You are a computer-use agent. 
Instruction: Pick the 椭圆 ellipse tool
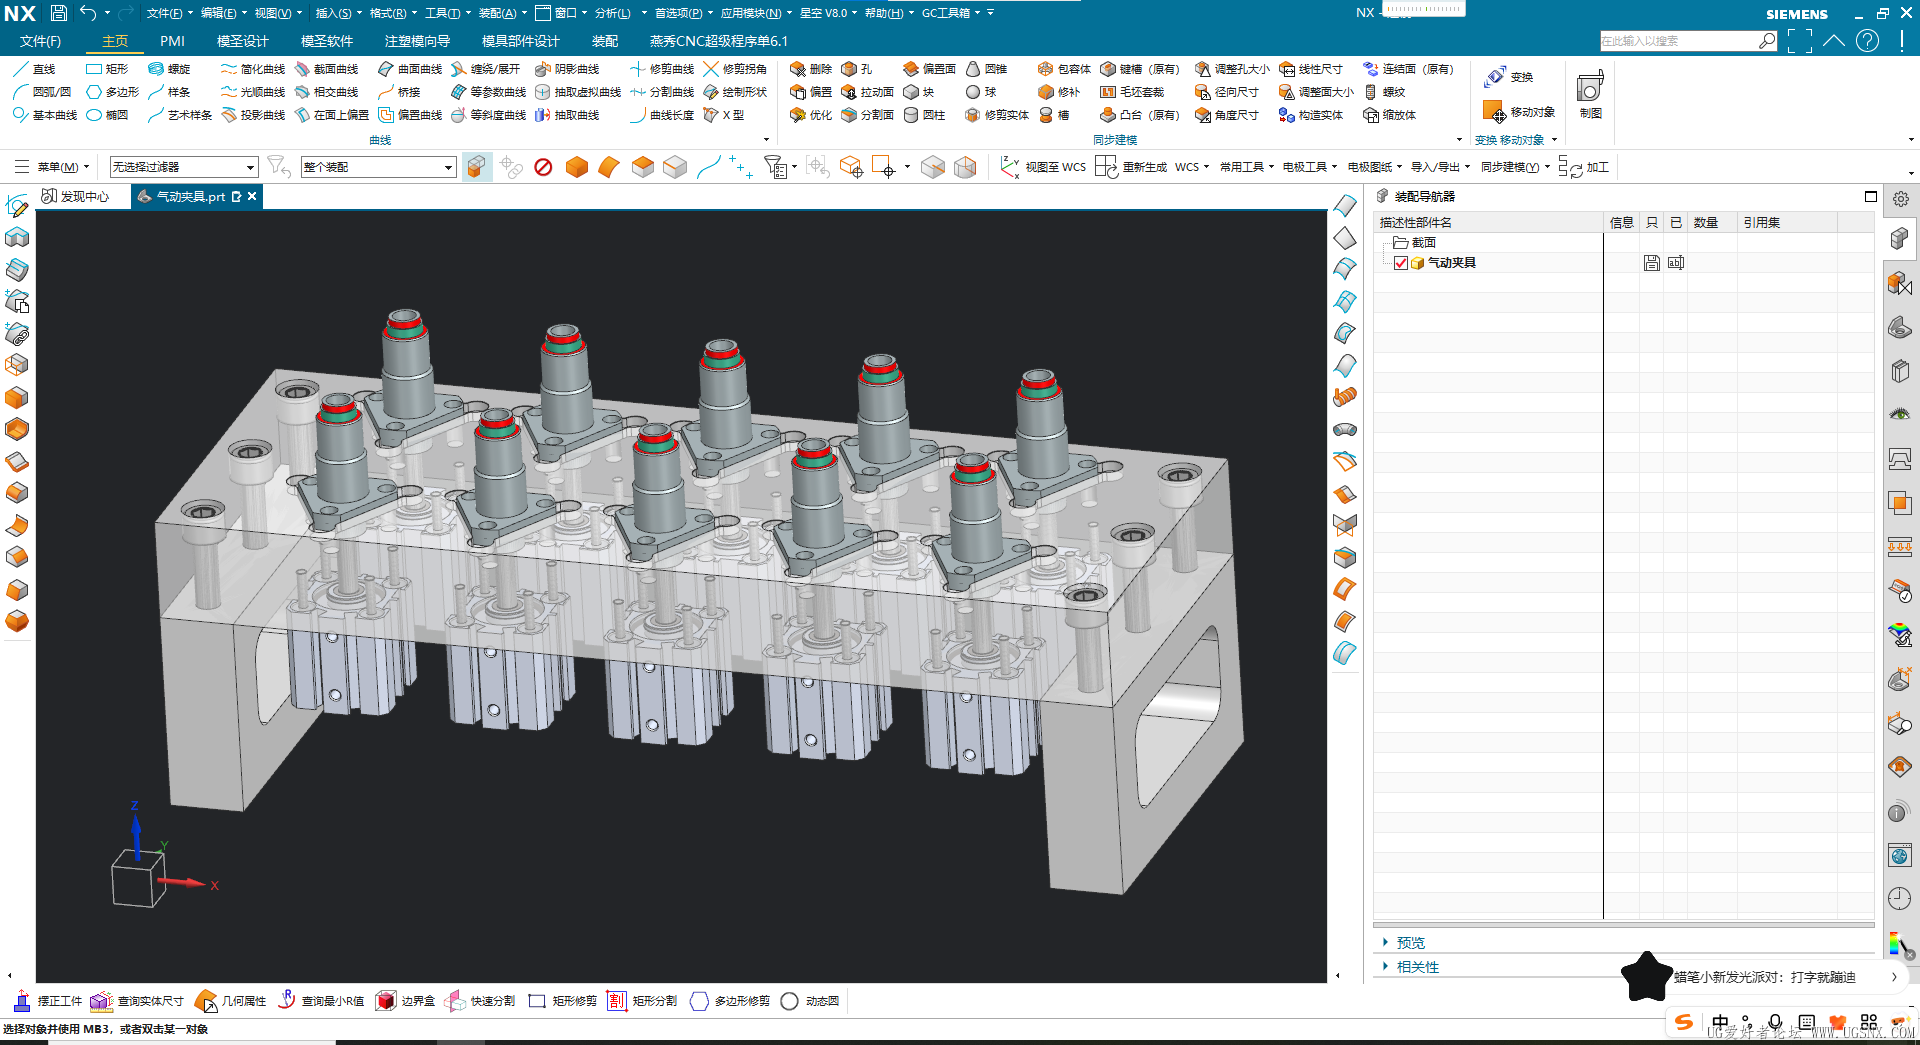tap(107, 115)
